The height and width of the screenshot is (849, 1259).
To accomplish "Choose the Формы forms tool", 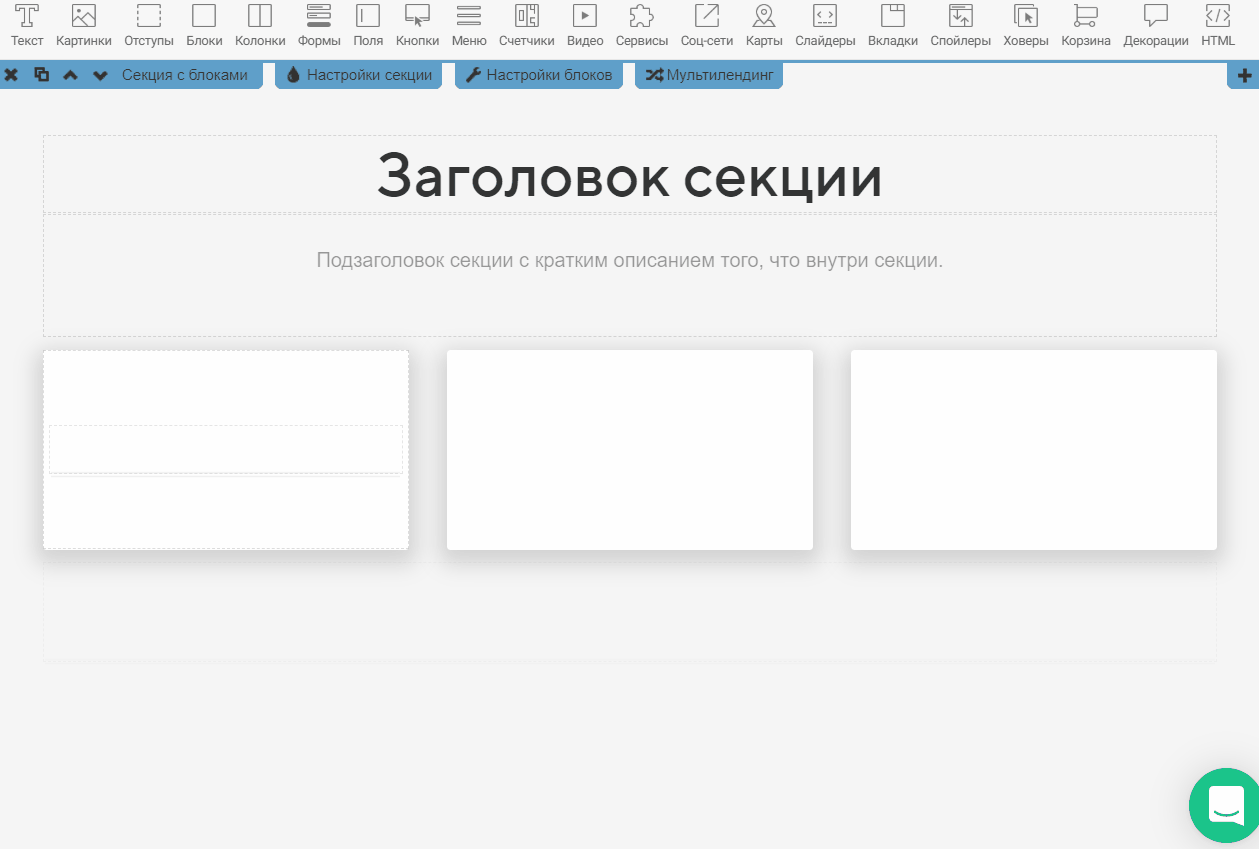I will (319, 25).
